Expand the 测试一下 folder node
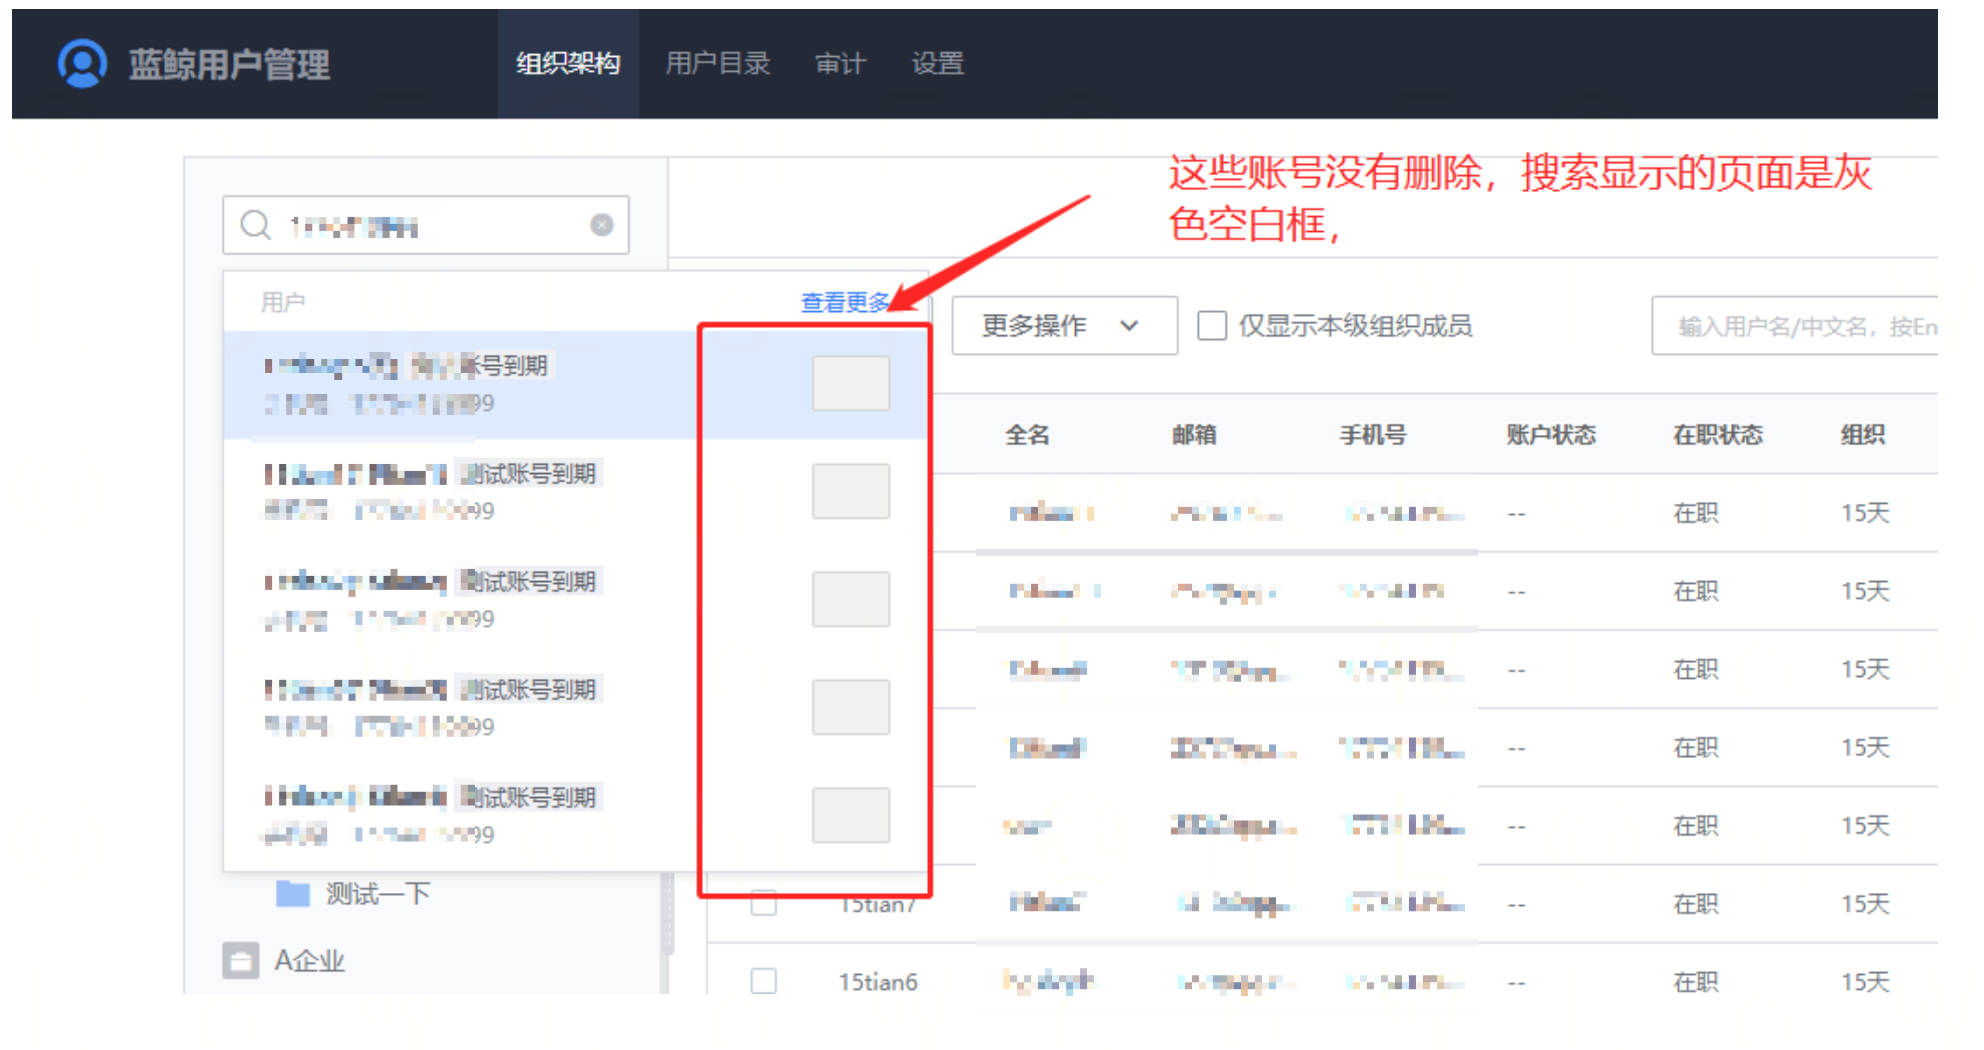 [x=375, y=893]
